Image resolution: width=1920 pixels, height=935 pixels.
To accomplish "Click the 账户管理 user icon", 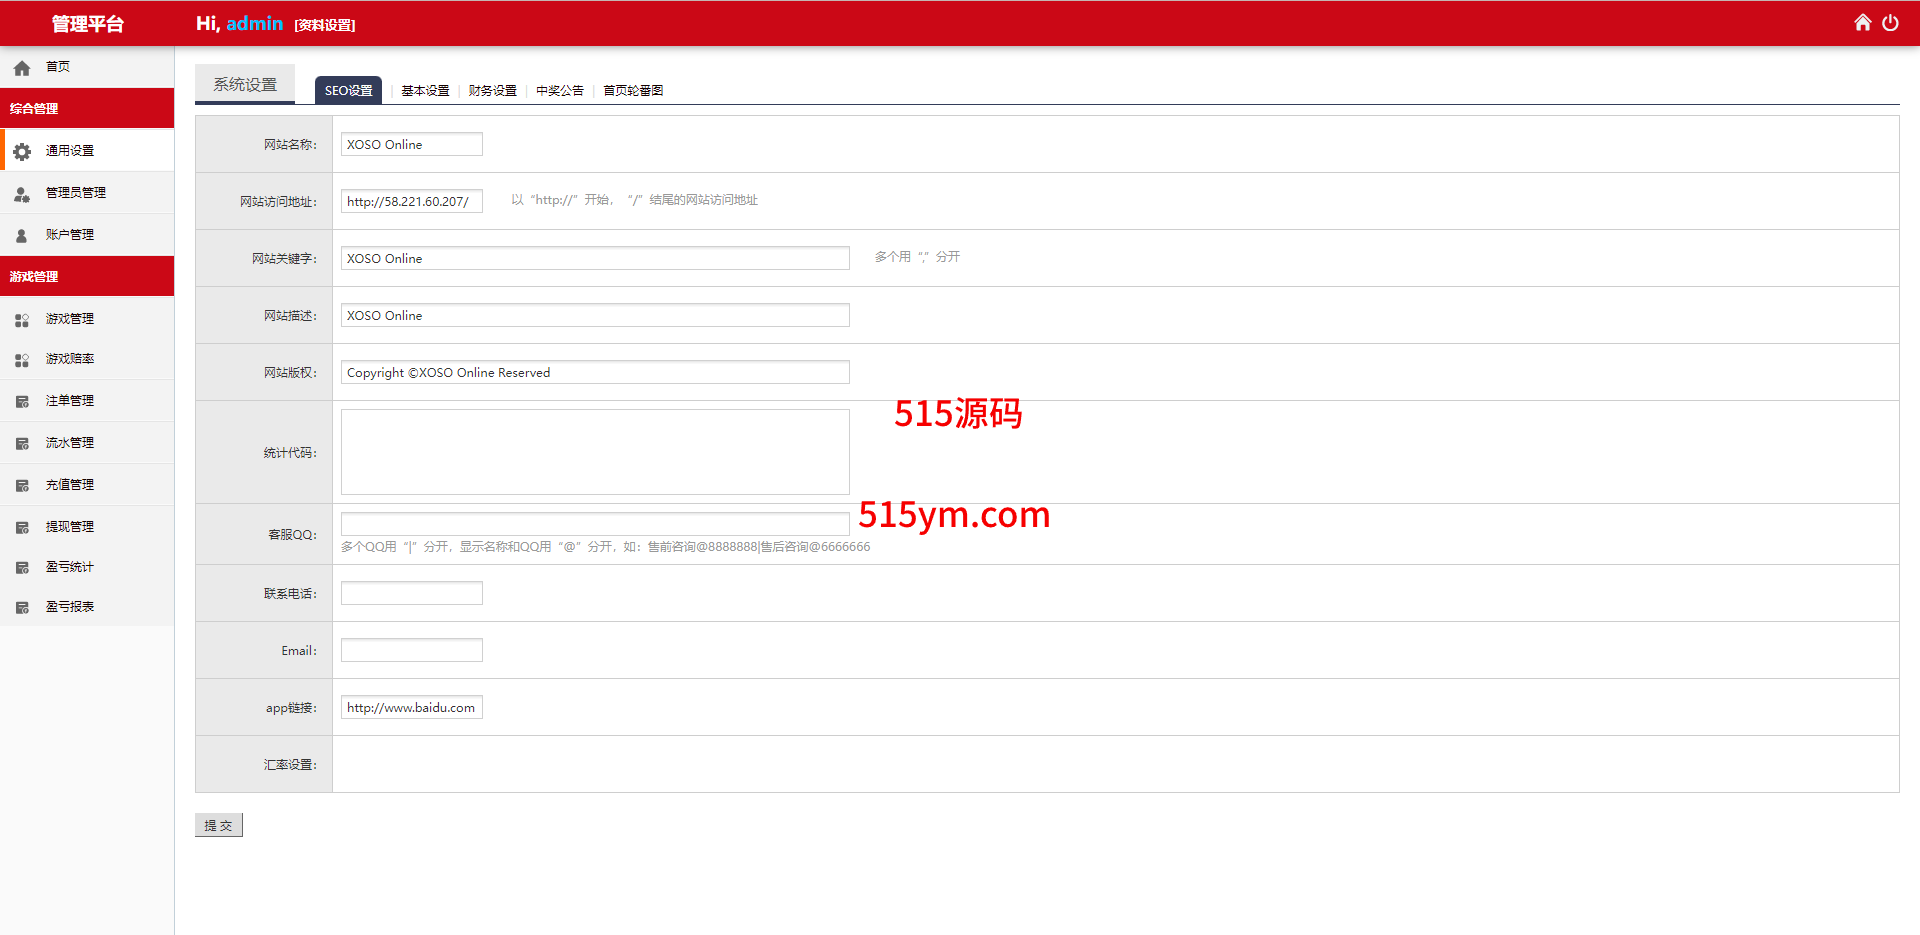I will (x=22, y=236).
